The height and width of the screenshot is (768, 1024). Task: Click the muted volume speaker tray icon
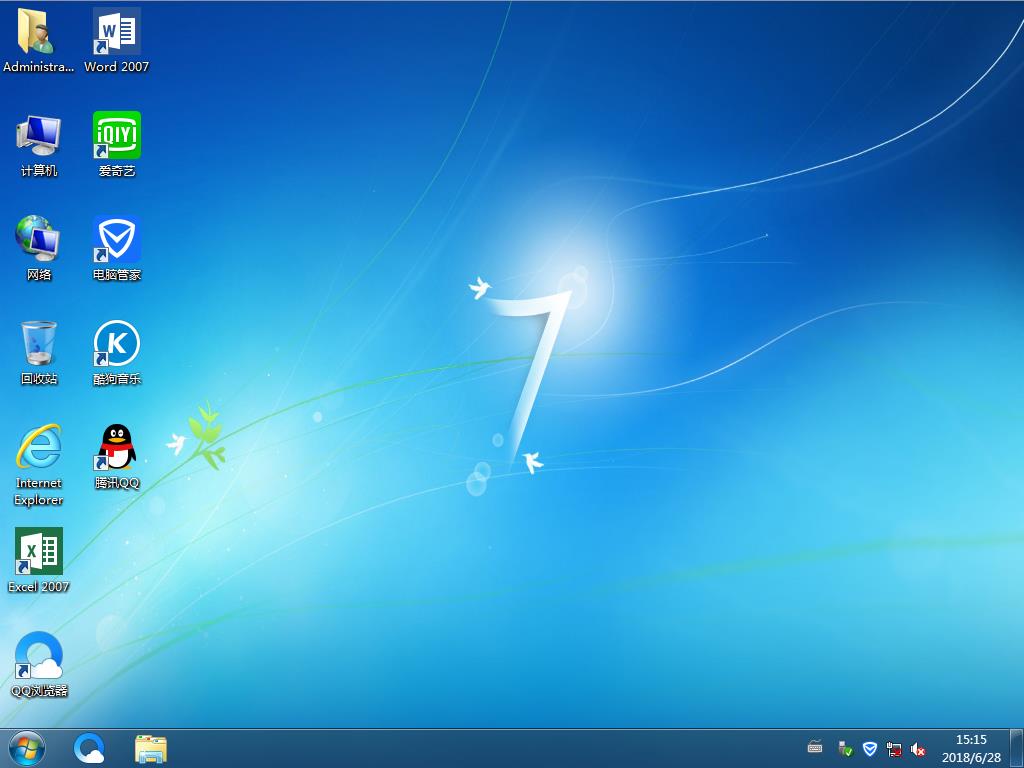pos(918,749)
